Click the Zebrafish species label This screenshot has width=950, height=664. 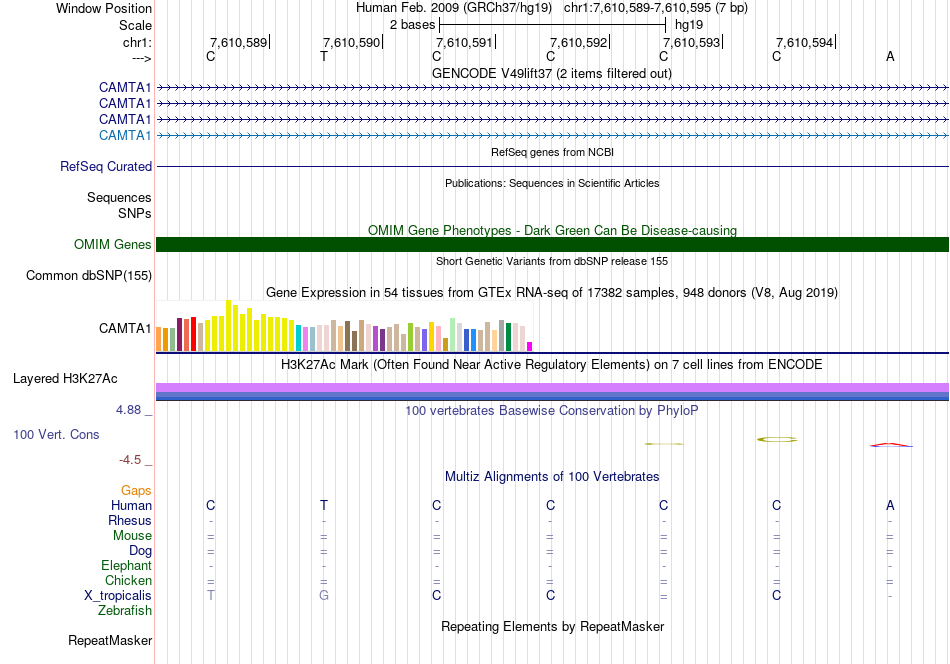pyautogui.click(x=125, y=610)
